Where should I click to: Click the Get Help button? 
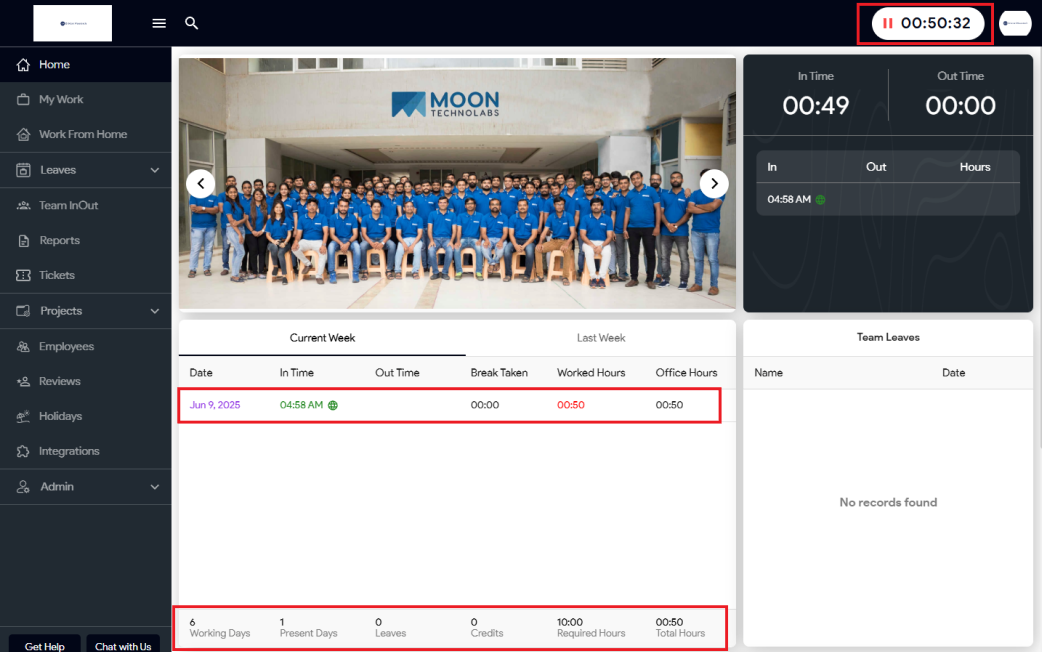click(44, 645)
